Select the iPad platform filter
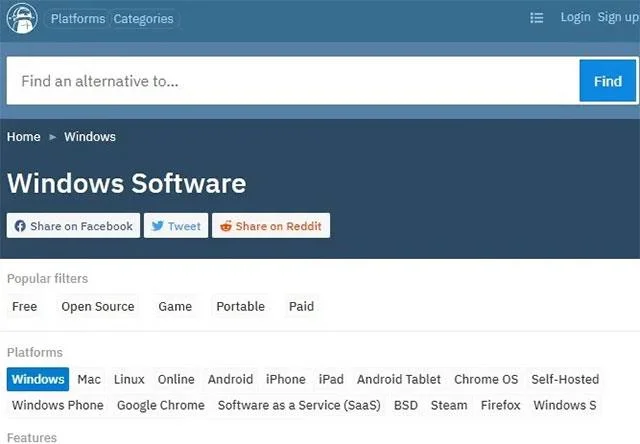Viewport: 640px width, 444px height. 331,379
